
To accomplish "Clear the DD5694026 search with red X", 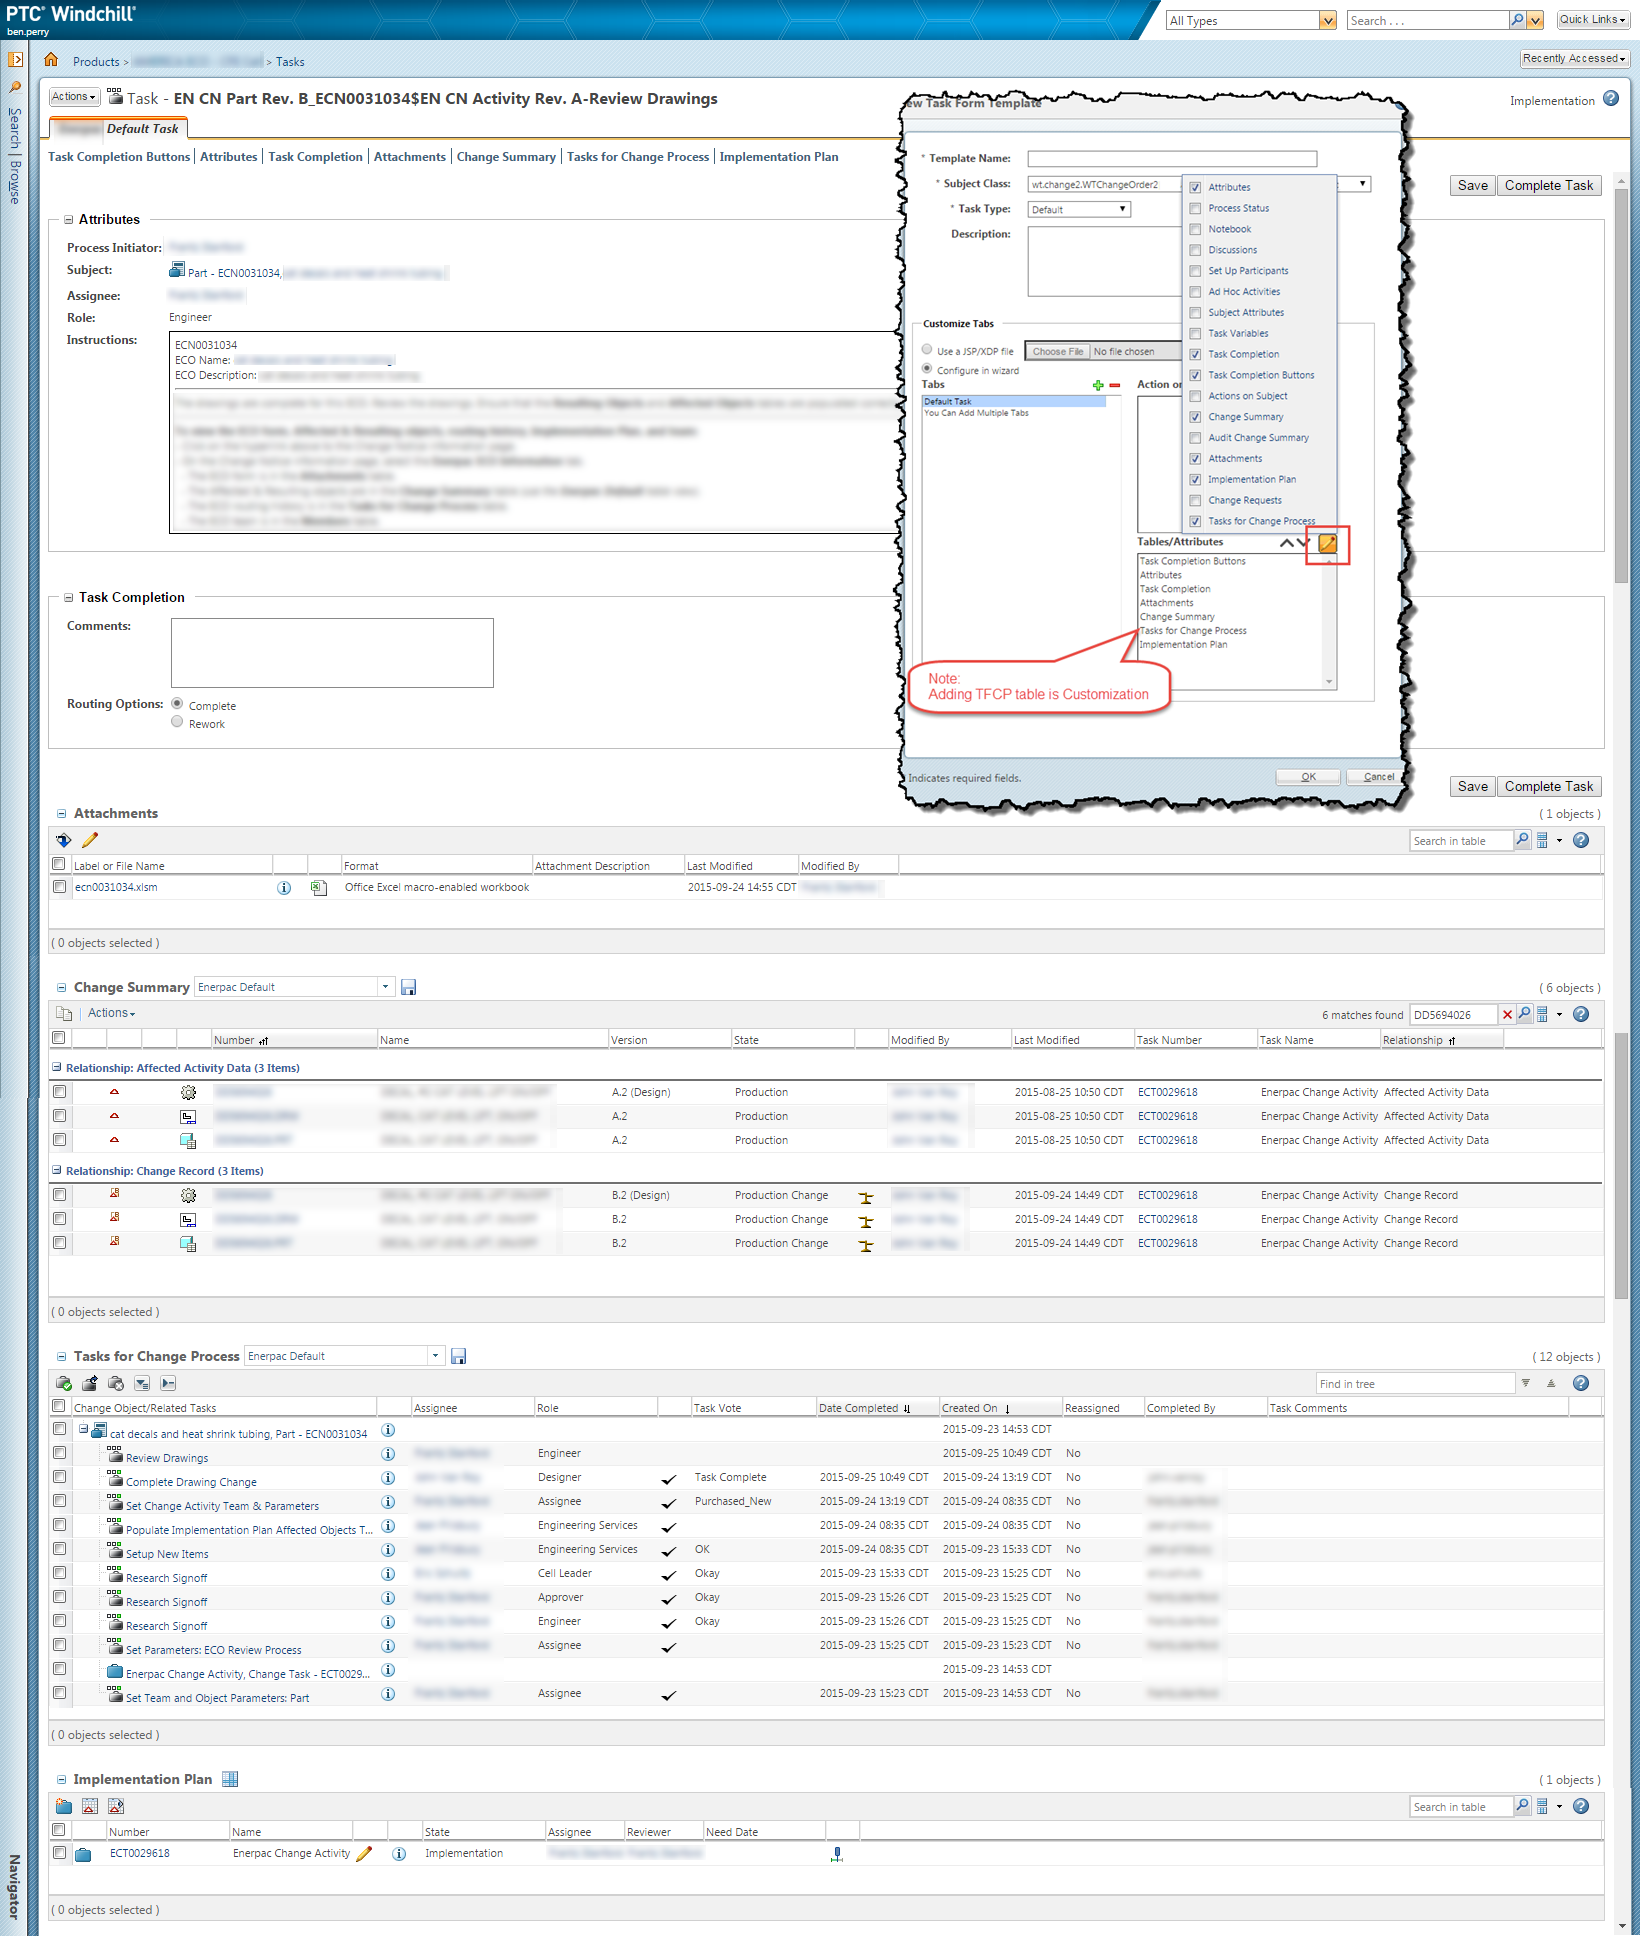I will point(1508,1015).
